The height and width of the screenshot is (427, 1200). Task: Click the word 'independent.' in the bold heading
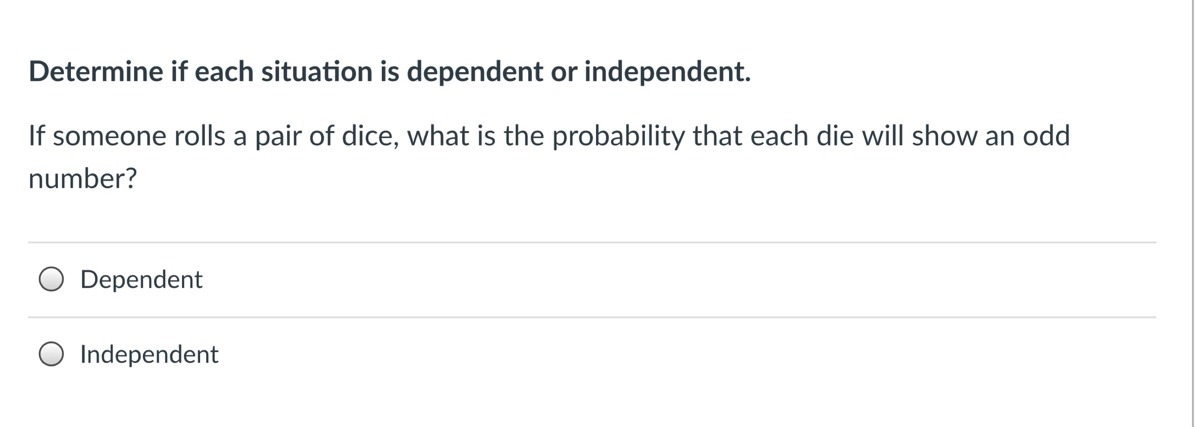(x=666, y=73)
